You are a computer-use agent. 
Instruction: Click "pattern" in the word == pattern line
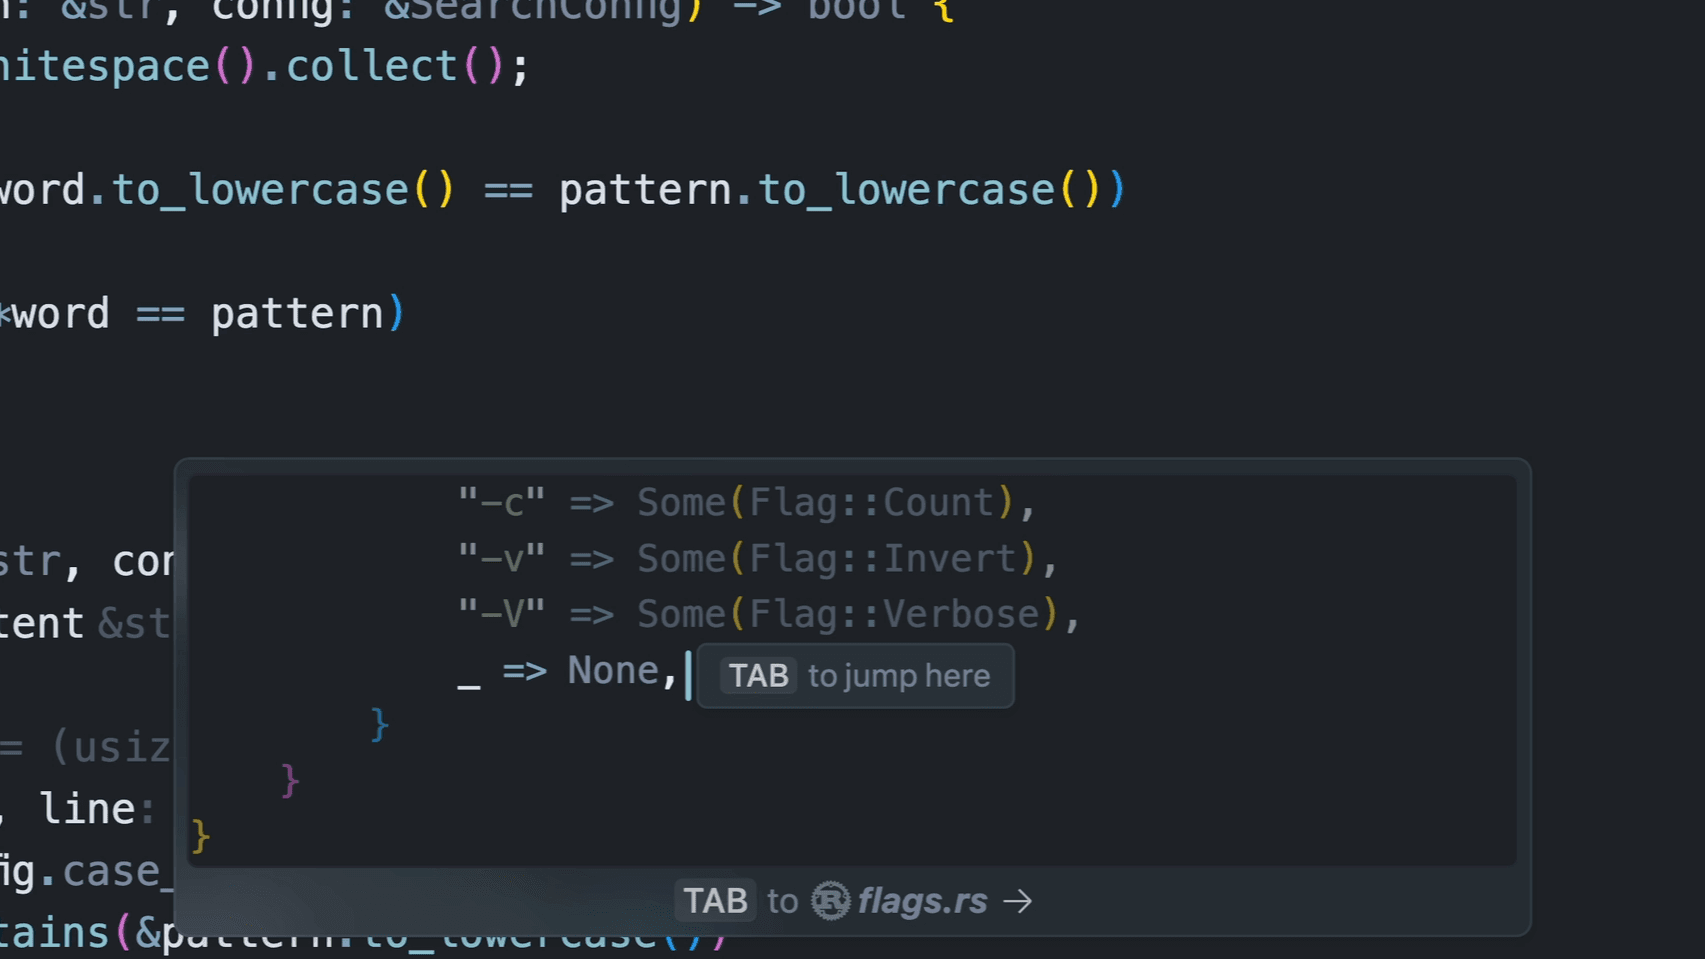coord(297,314)
